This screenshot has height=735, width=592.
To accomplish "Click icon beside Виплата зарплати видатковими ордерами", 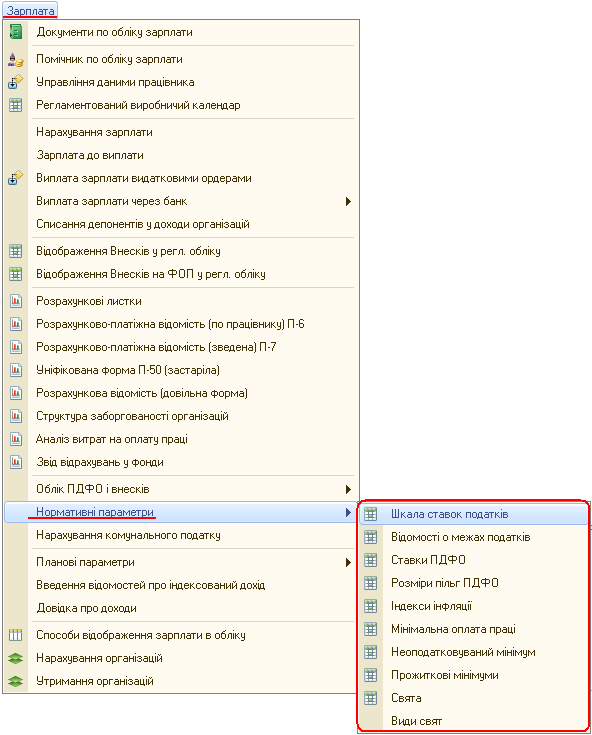I will tap(16, 178).
